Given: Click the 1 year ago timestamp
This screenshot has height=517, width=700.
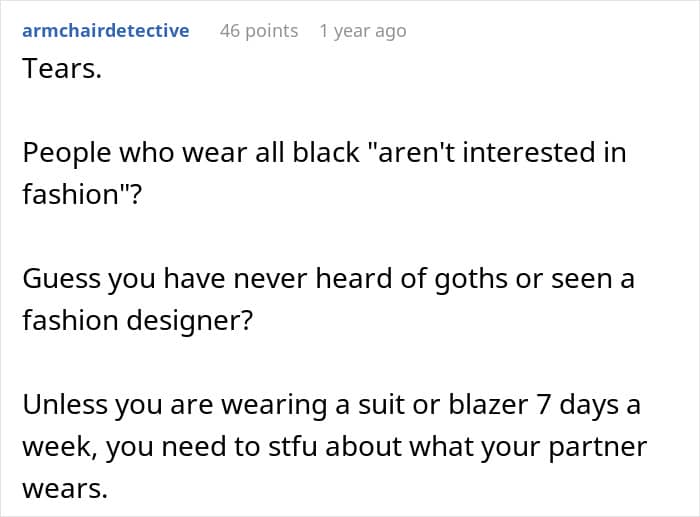Looking at the screenshot, I should click(x=363, y=31).
